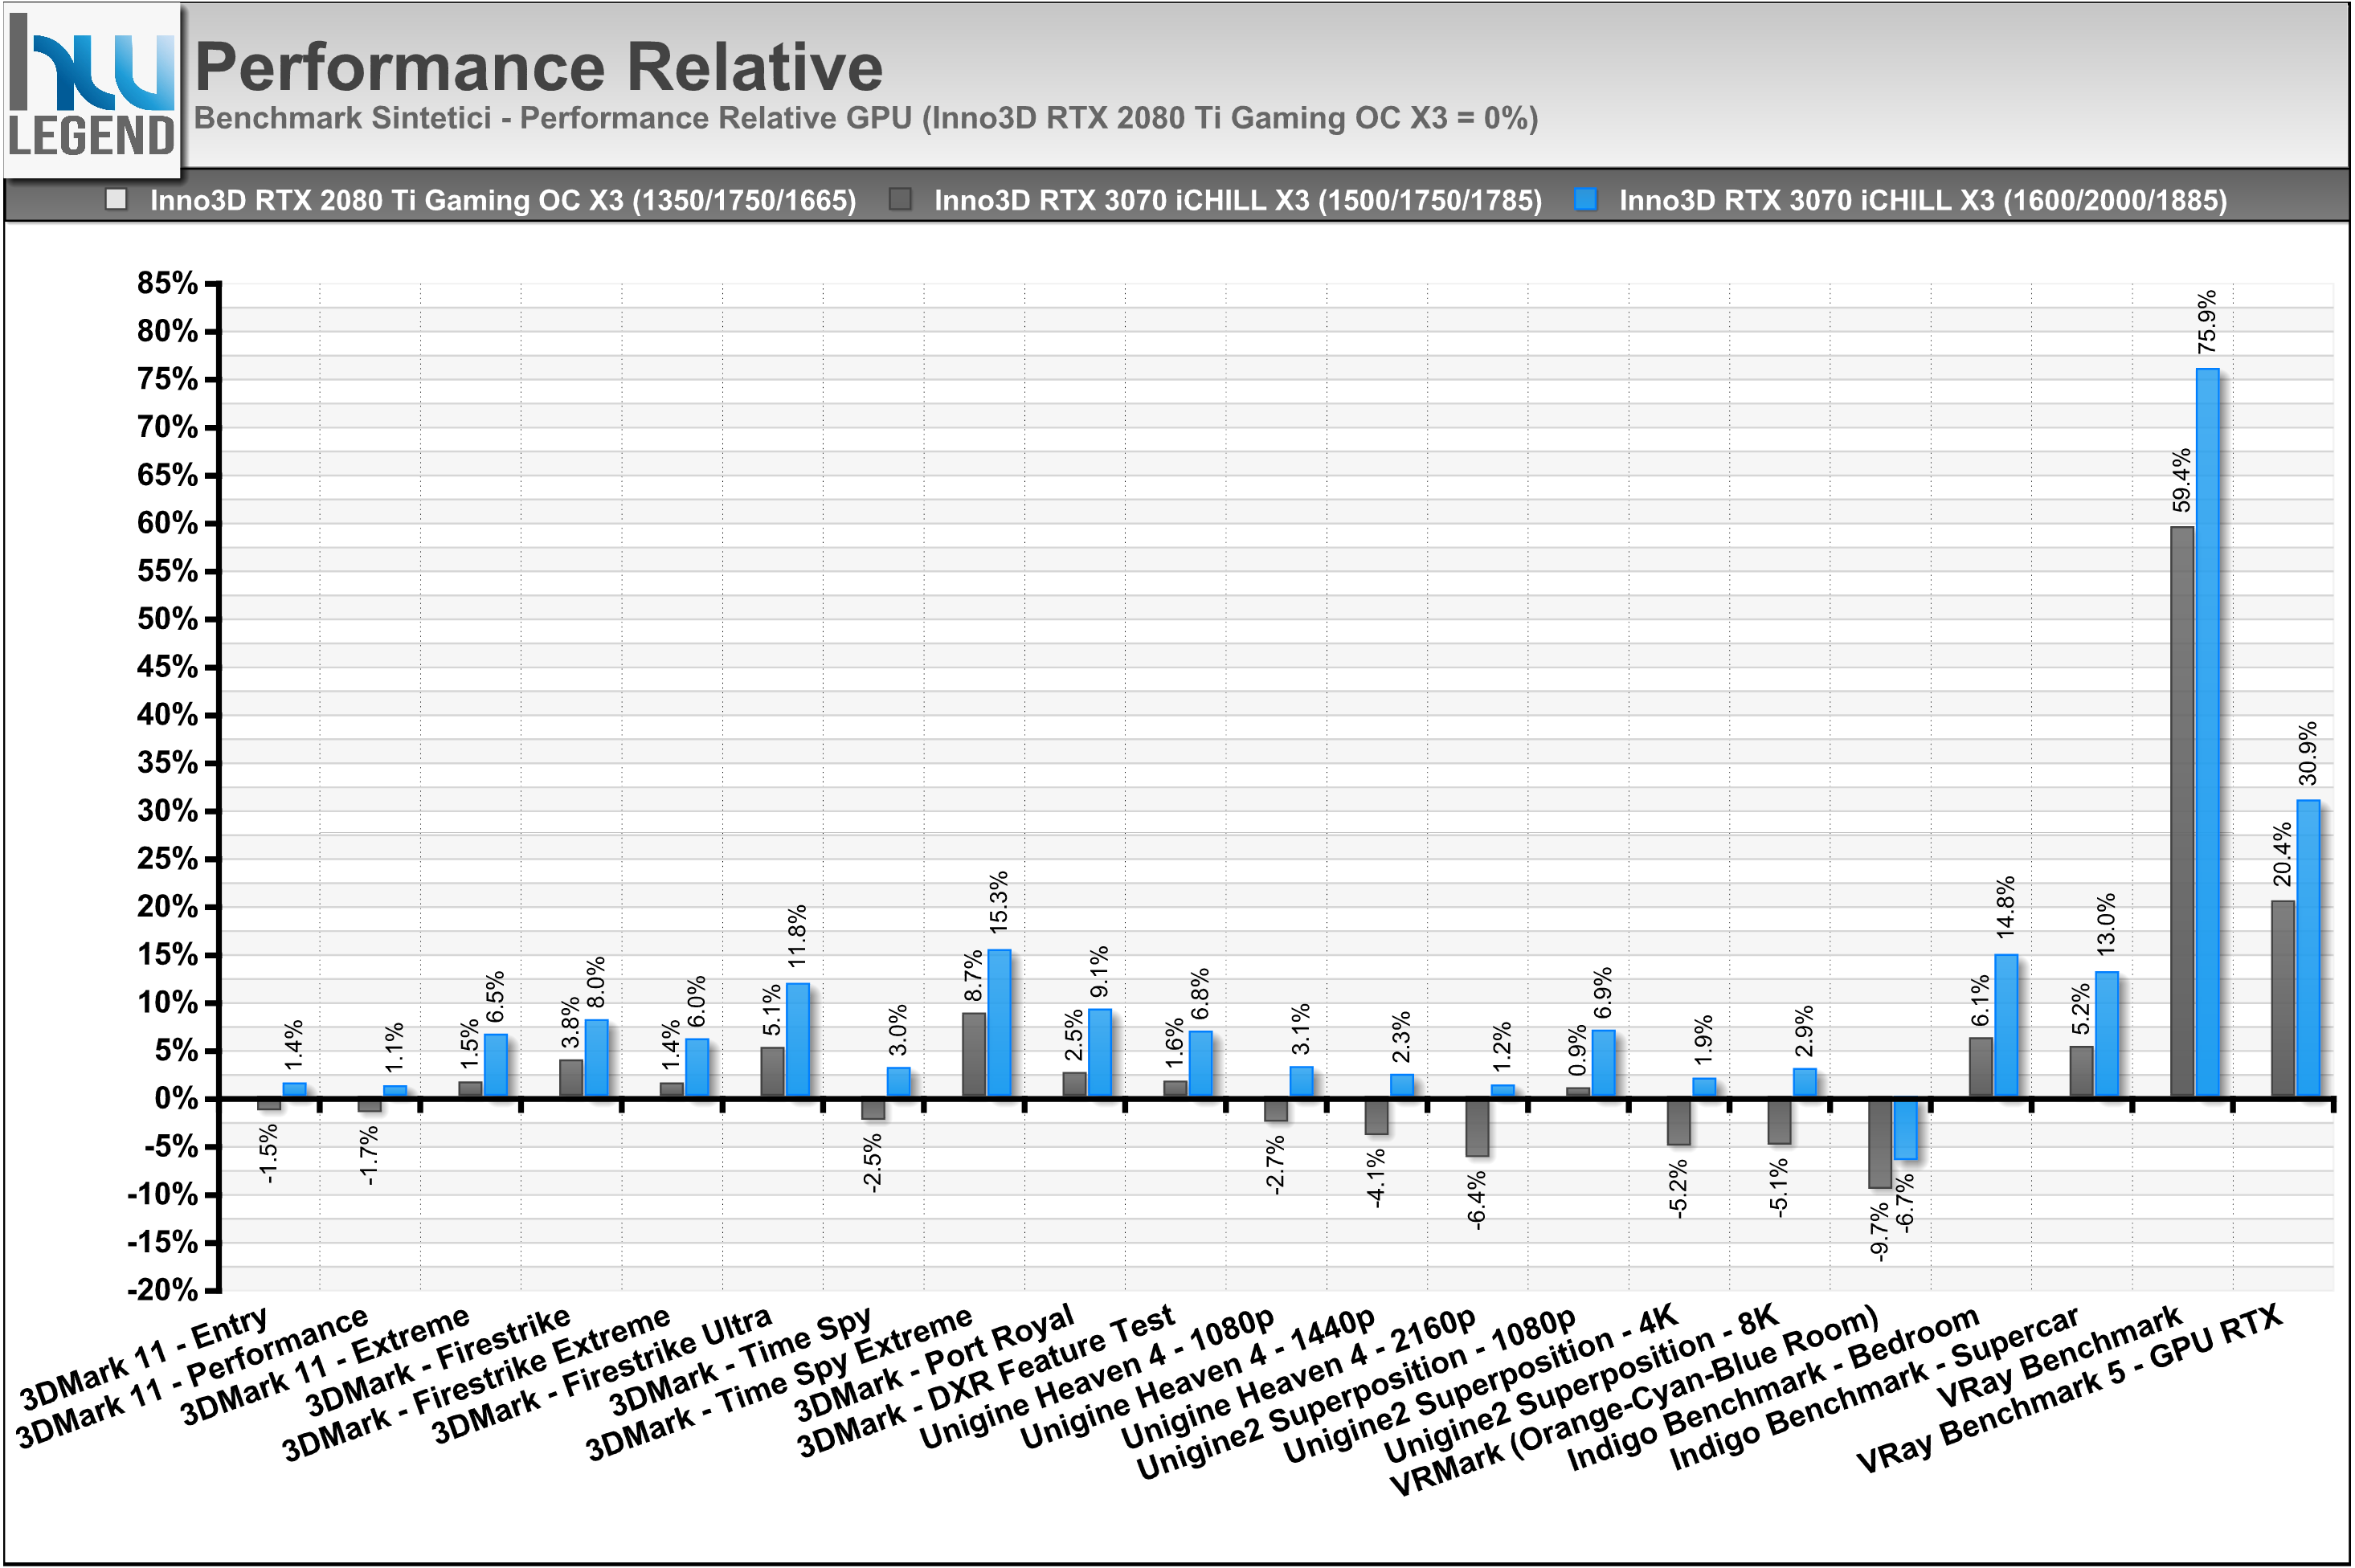Click the 3DMark 11 - Extreme axis label

click(x=326, y=1365)
